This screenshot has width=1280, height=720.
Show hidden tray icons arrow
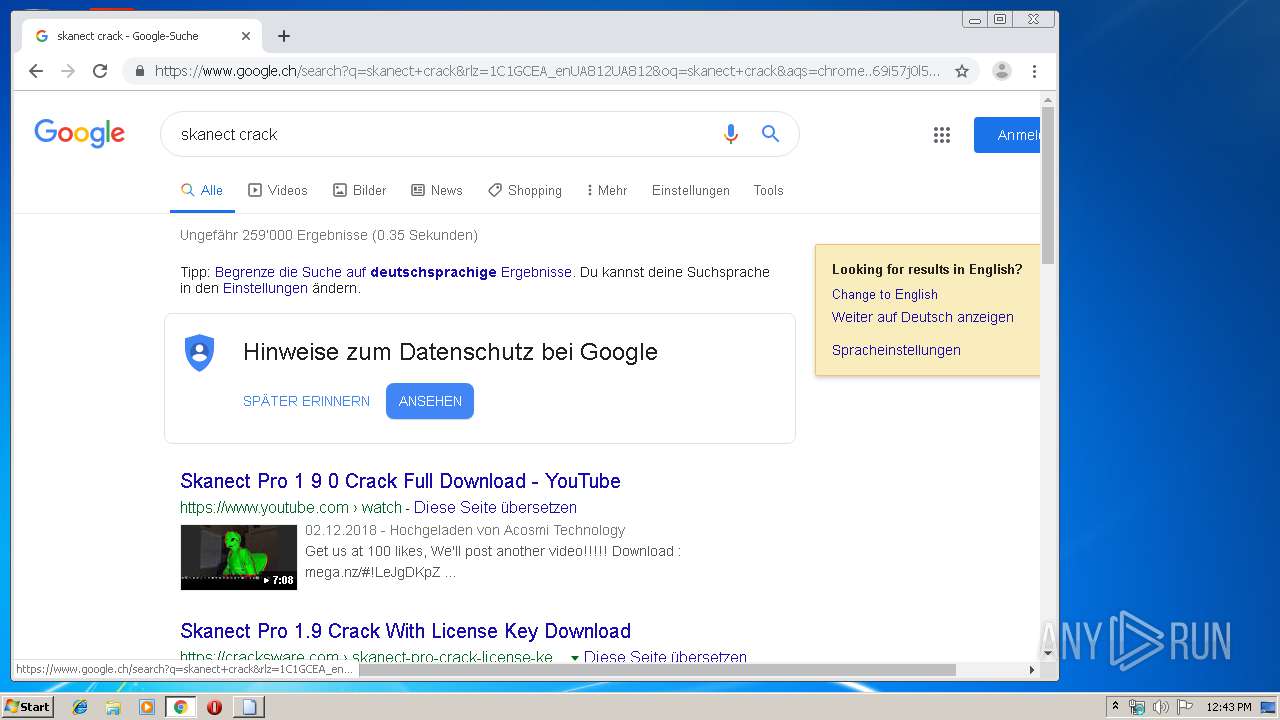tap(1115, 706)
